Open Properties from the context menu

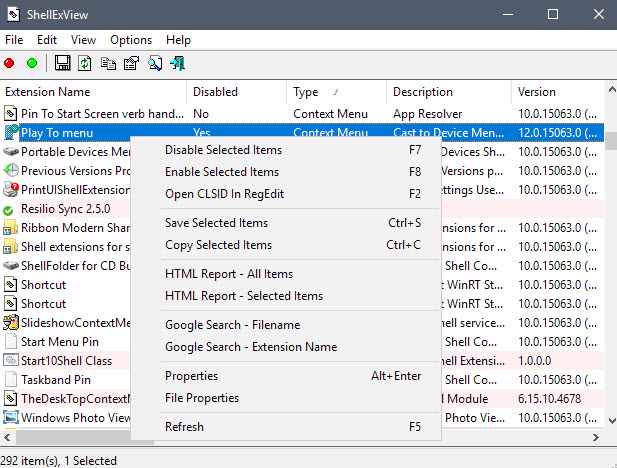[x=286, y=376]
